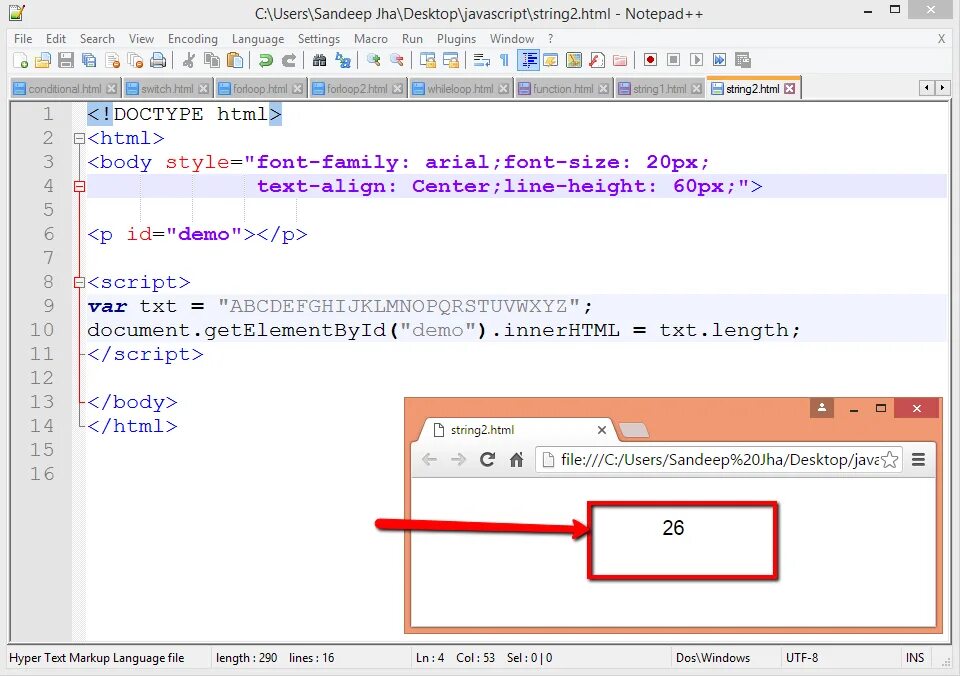
Task: Click the New document toolbar icon
Action: click(x=20, y=60)
